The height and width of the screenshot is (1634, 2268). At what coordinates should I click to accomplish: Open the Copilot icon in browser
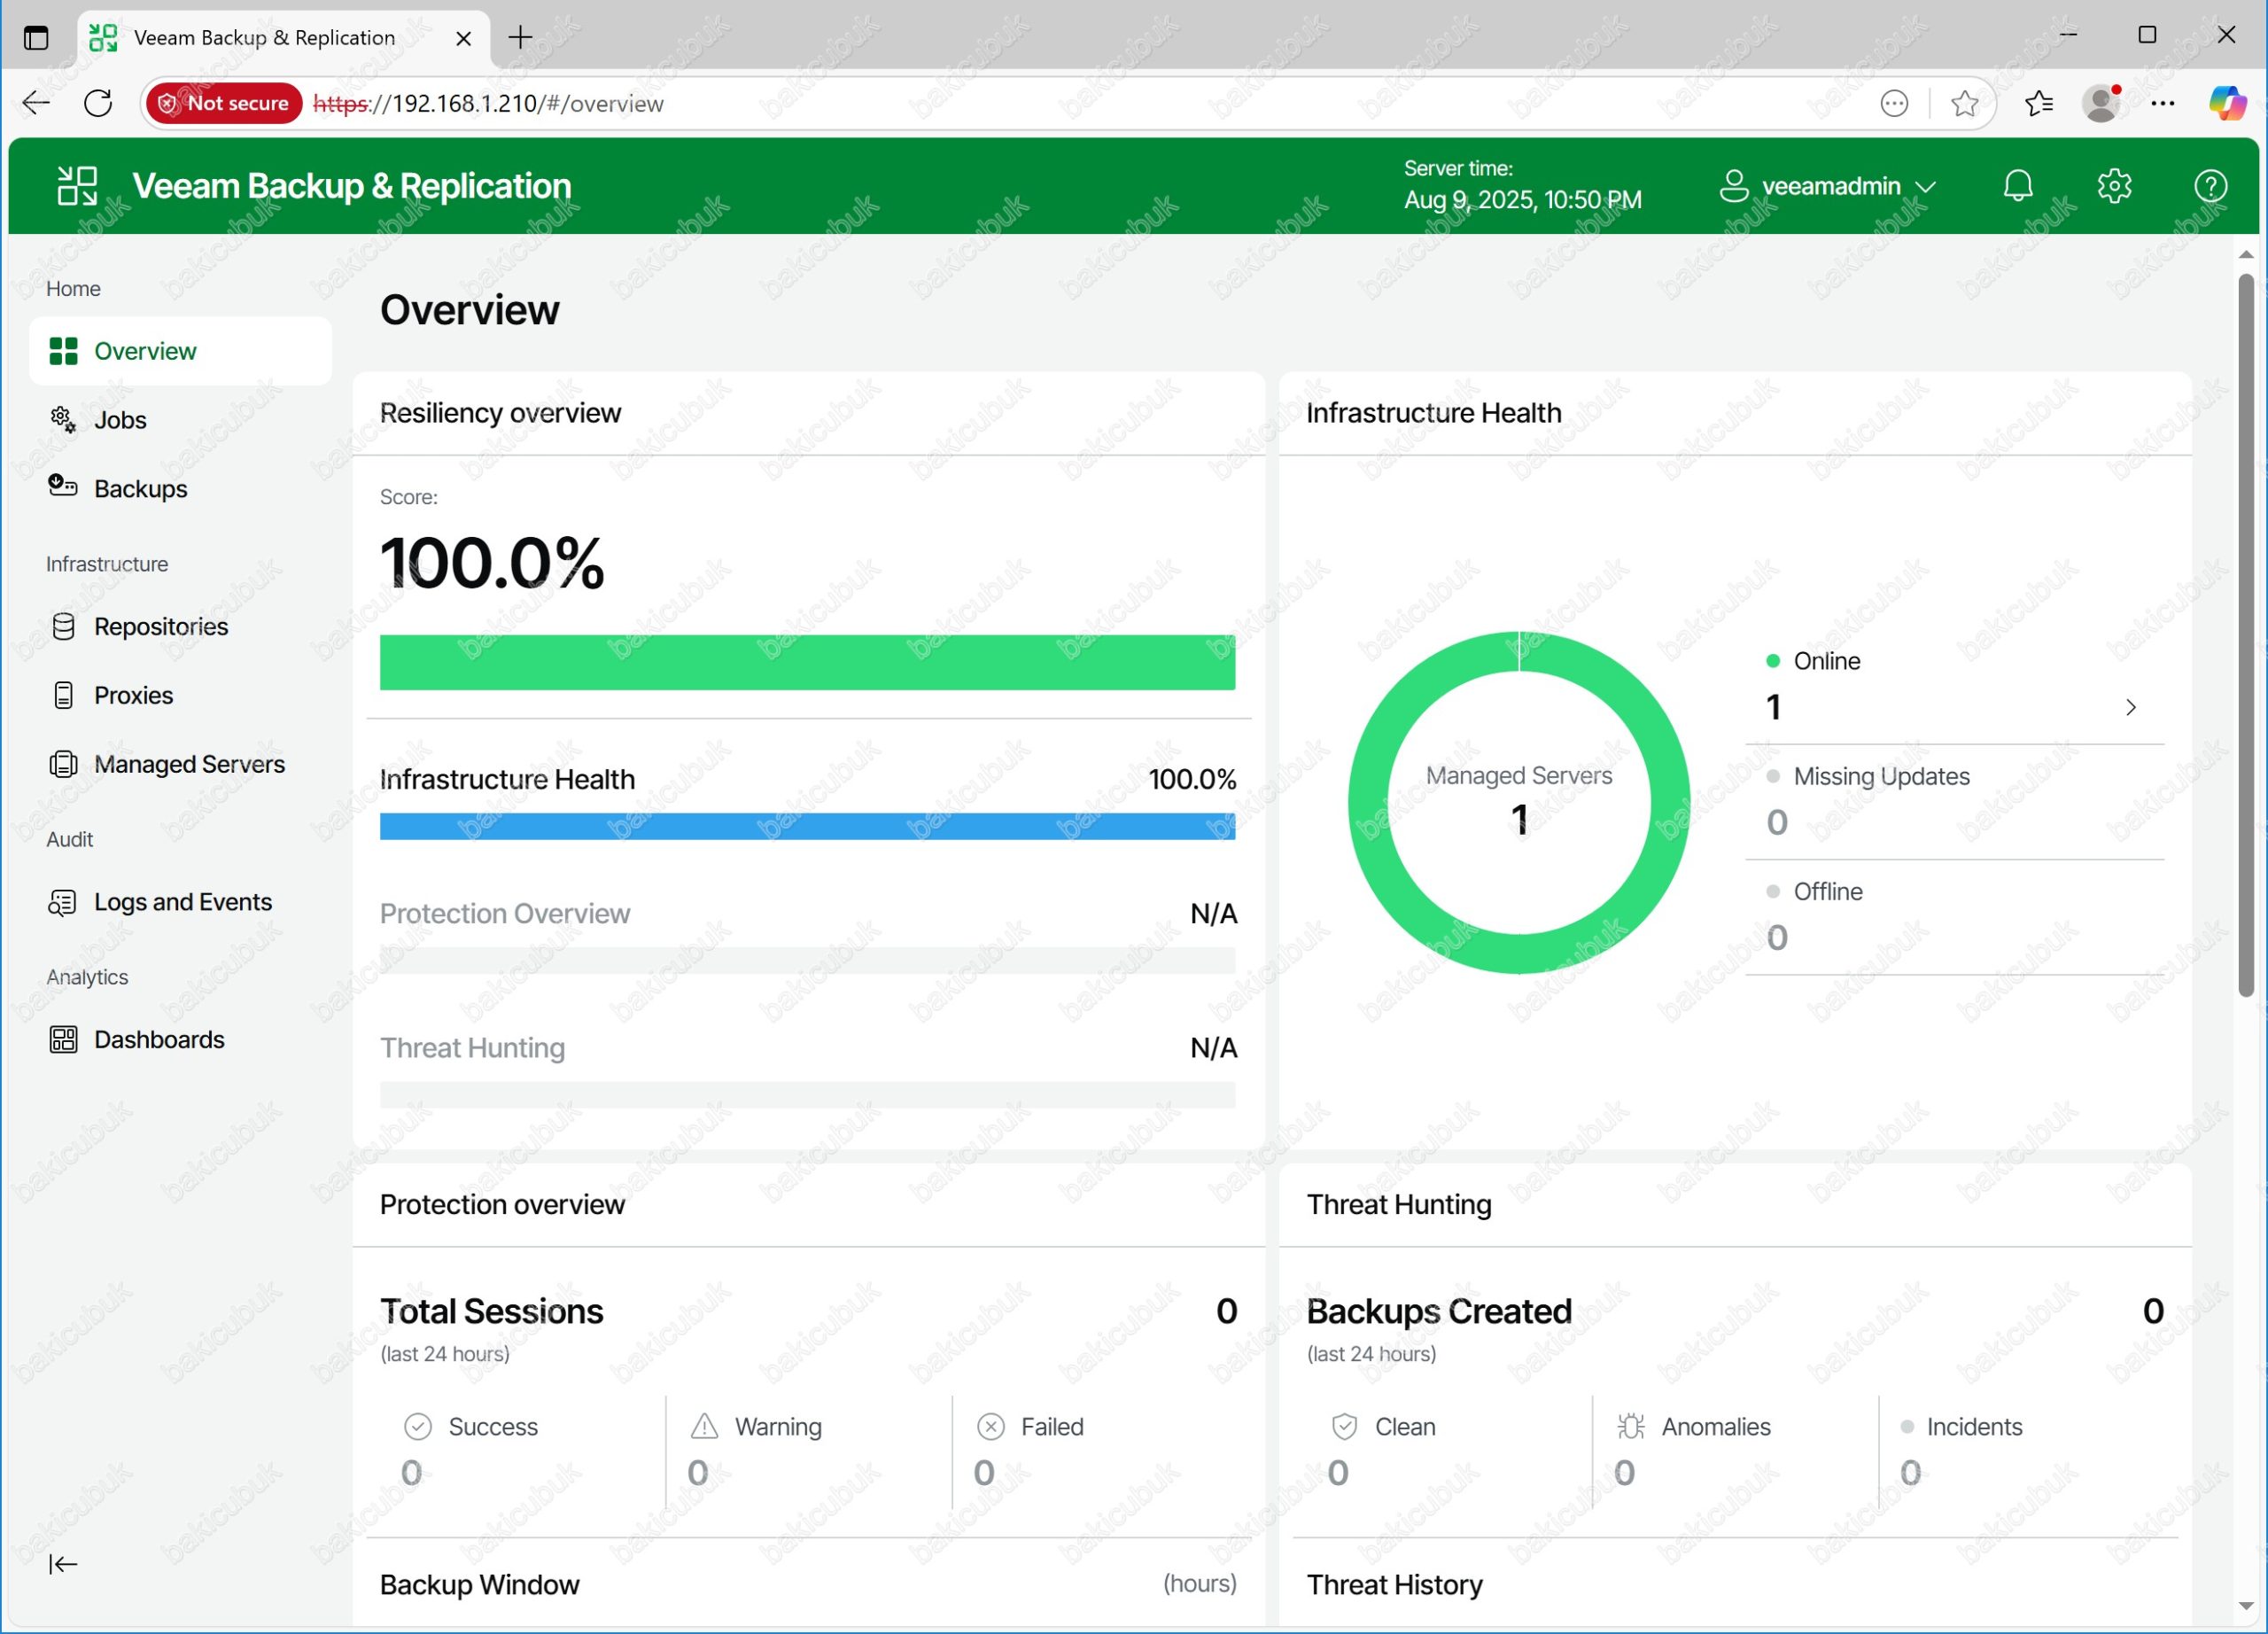pos(2226,103)
